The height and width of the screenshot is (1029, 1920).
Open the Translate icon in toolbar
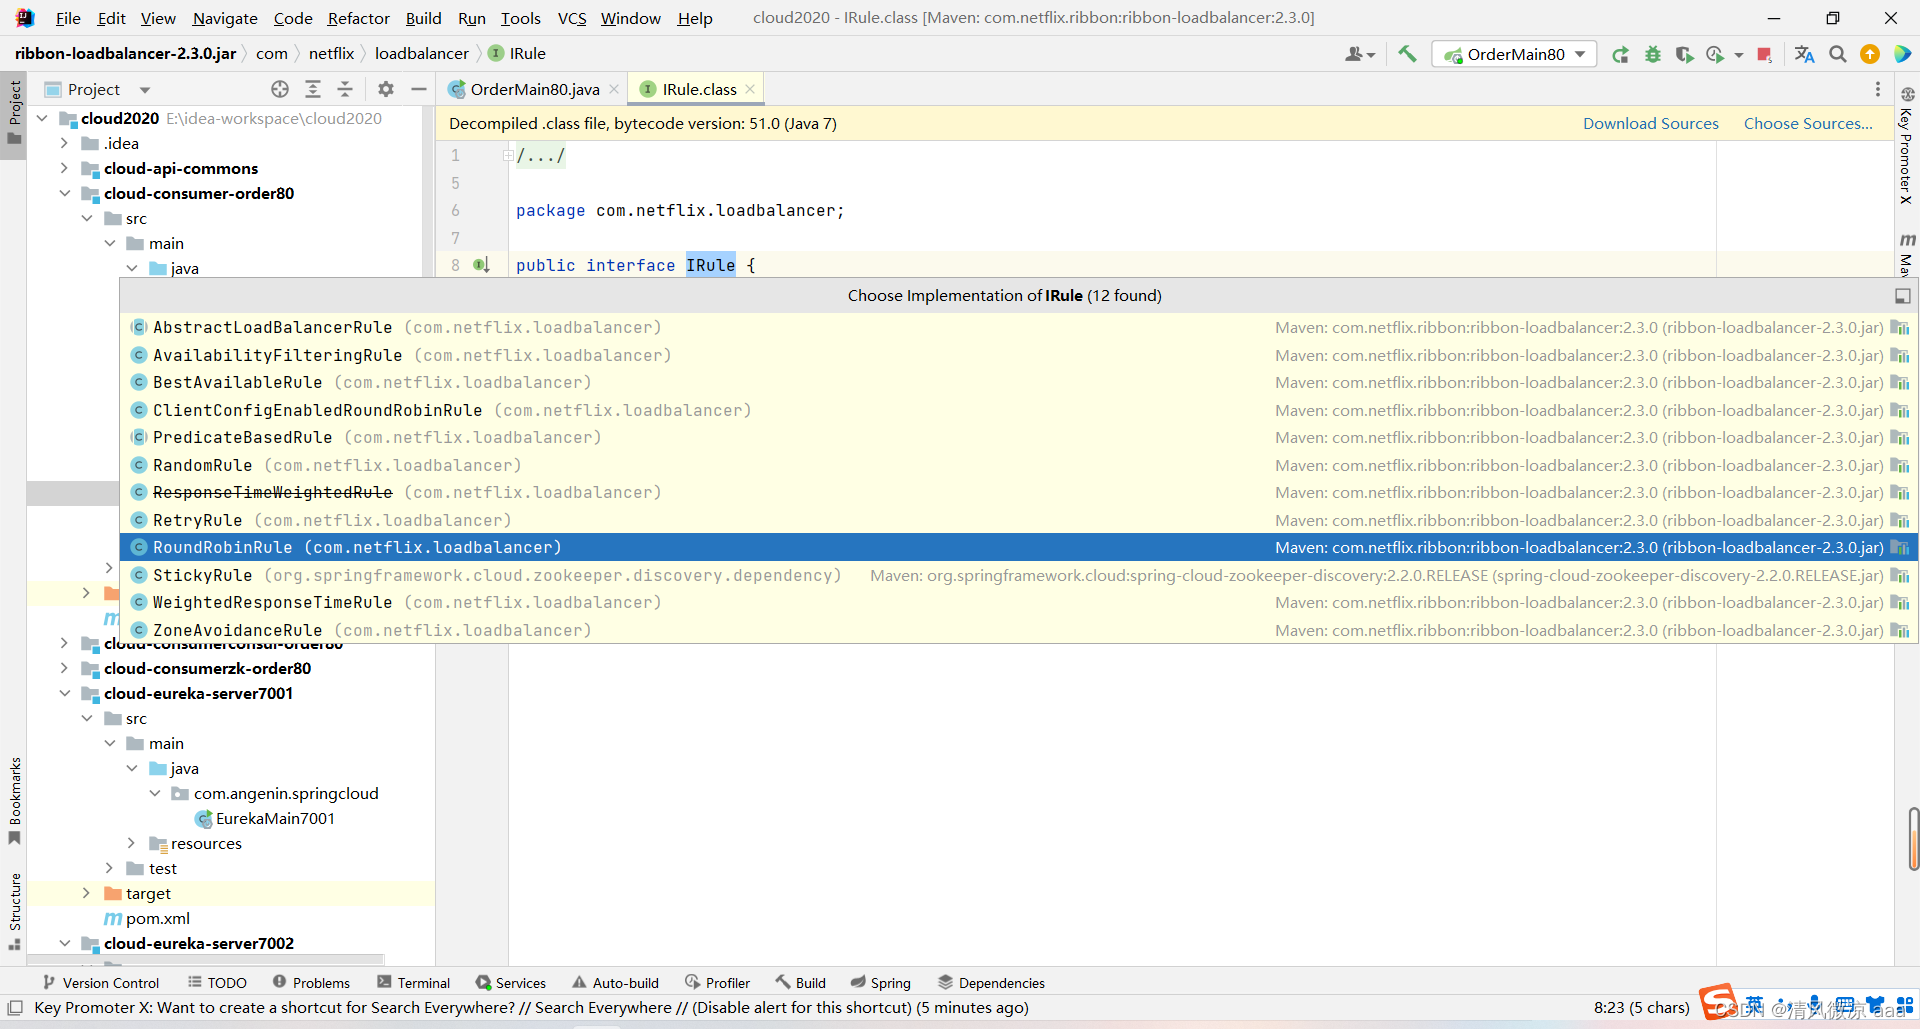pyautogui.click(x=1805, y=54)
